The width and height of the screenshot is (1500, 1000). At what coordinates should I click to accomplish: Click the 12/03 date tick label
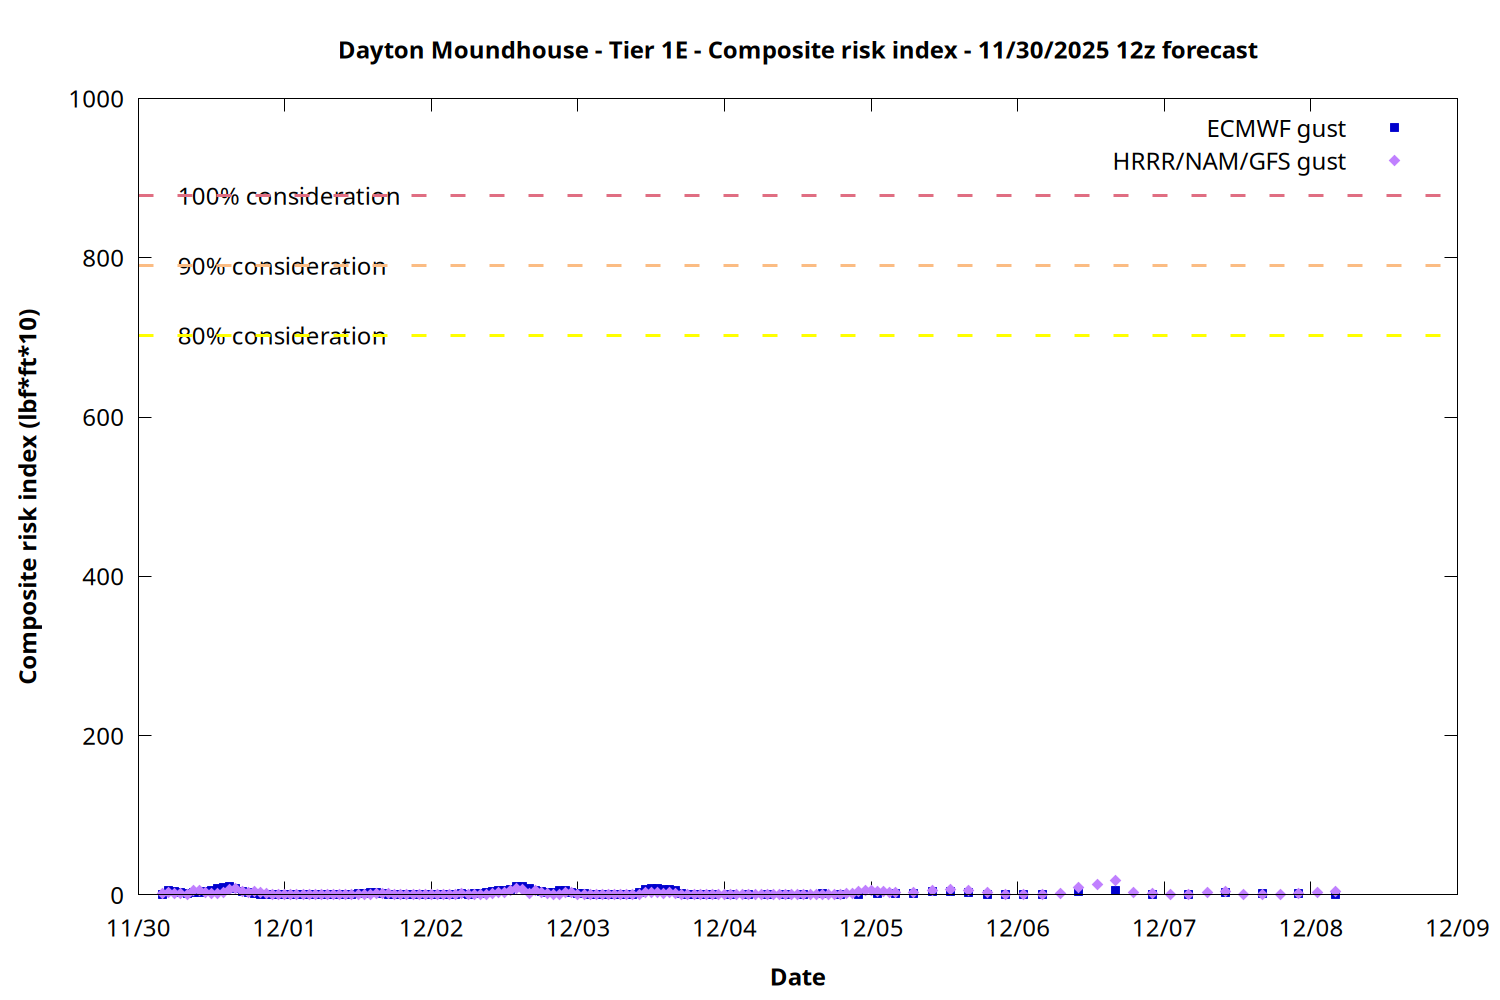tap(578, 928)
